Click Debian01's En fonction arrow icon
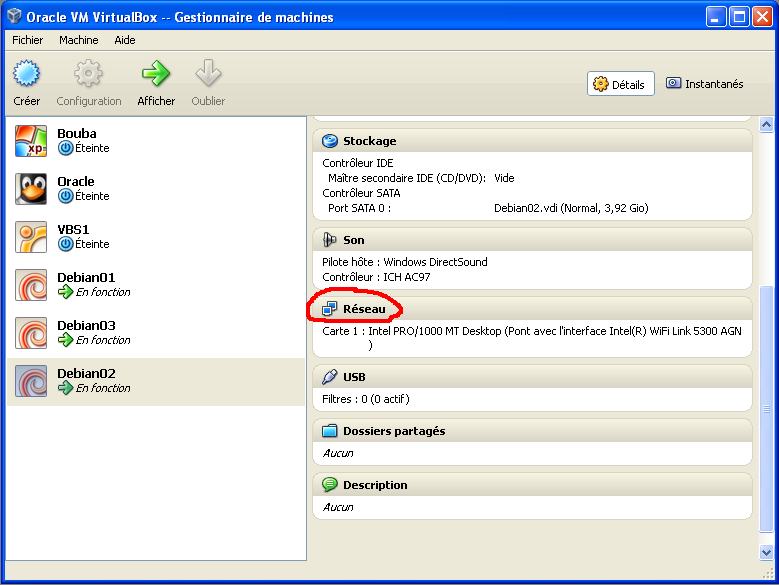Image resolution: width=779 pixels, height=585 pixels. (x=65, y=292)
